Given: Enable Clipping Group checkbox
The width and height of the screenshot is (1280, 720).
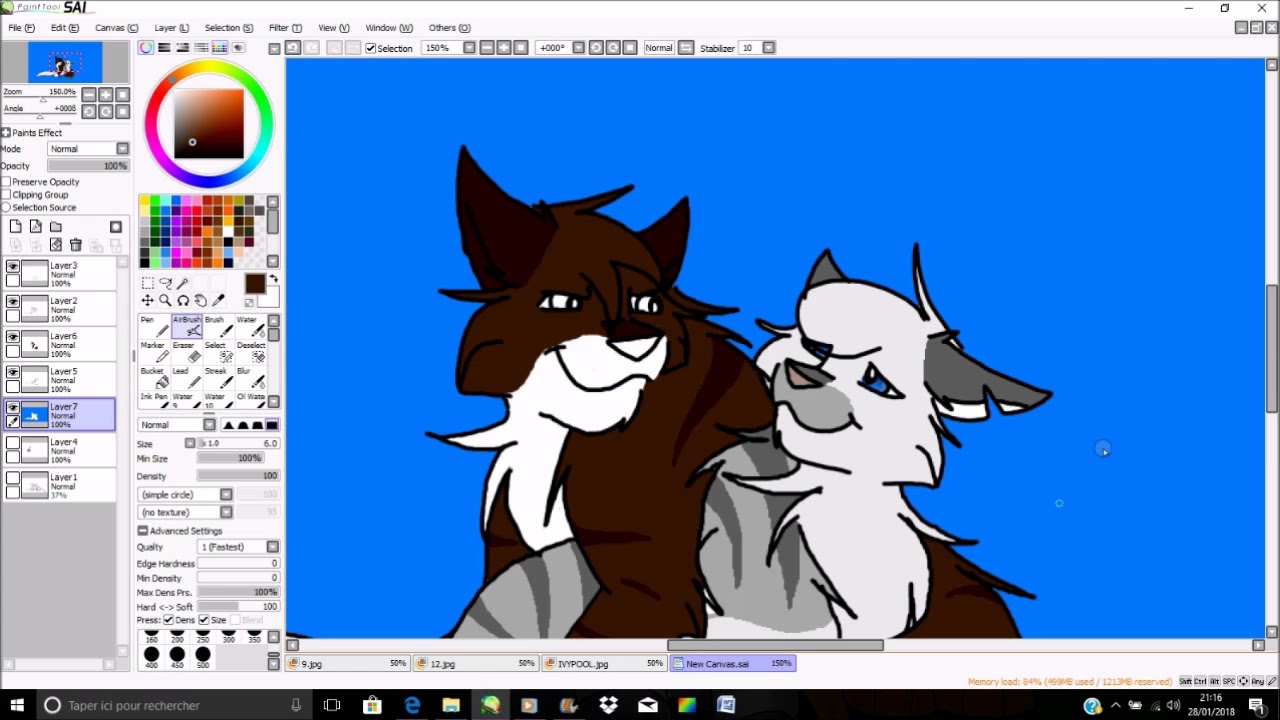Looking at the screenshot, I should coord(6,195).
